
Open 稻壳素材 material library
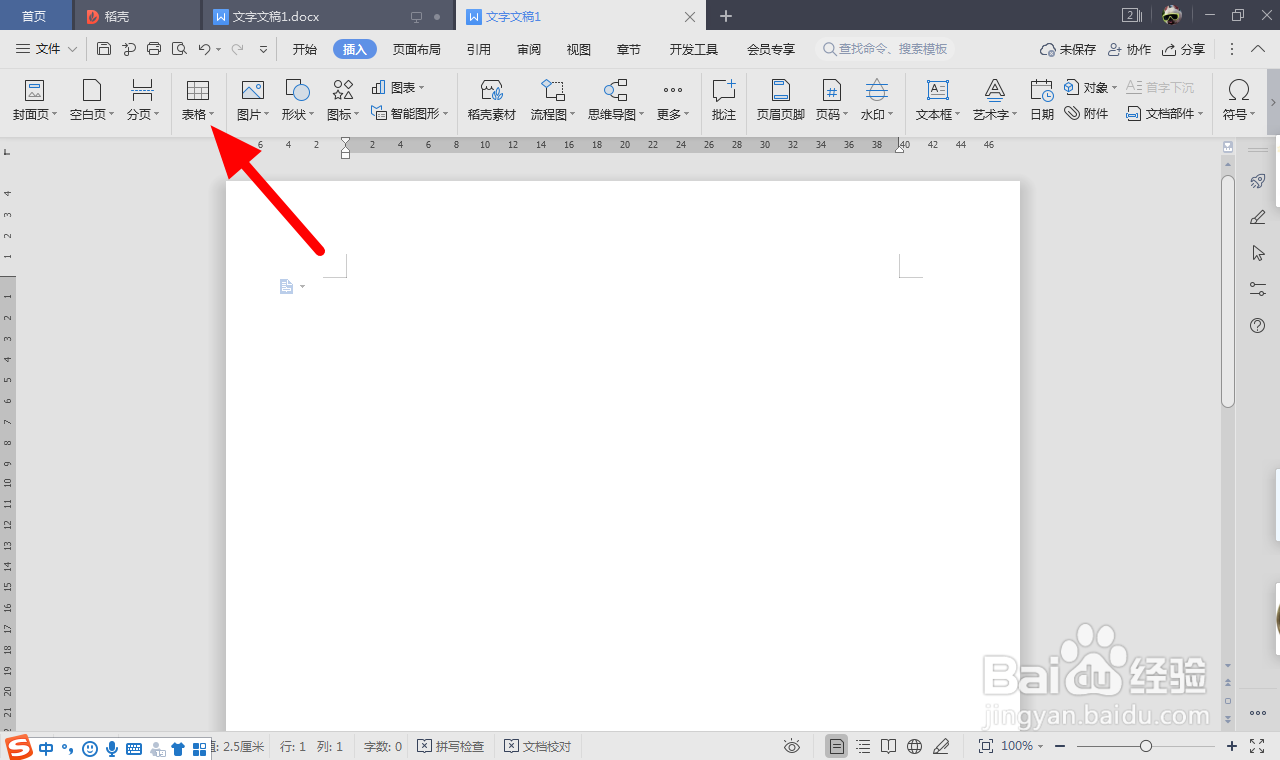click(492, 101)
